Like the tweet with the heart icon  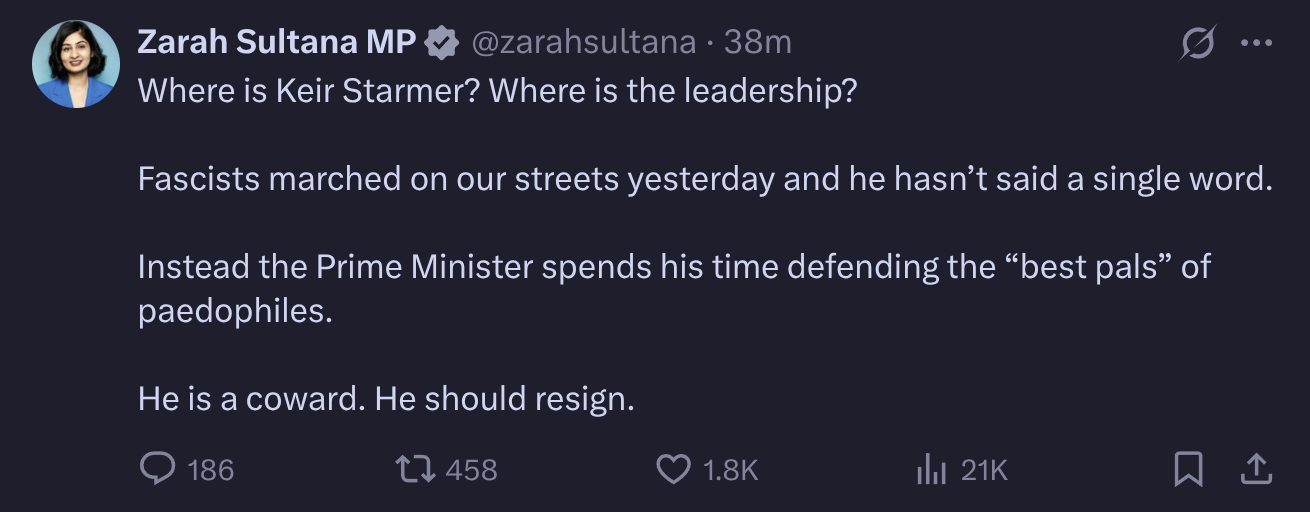[x=673, y=469]
